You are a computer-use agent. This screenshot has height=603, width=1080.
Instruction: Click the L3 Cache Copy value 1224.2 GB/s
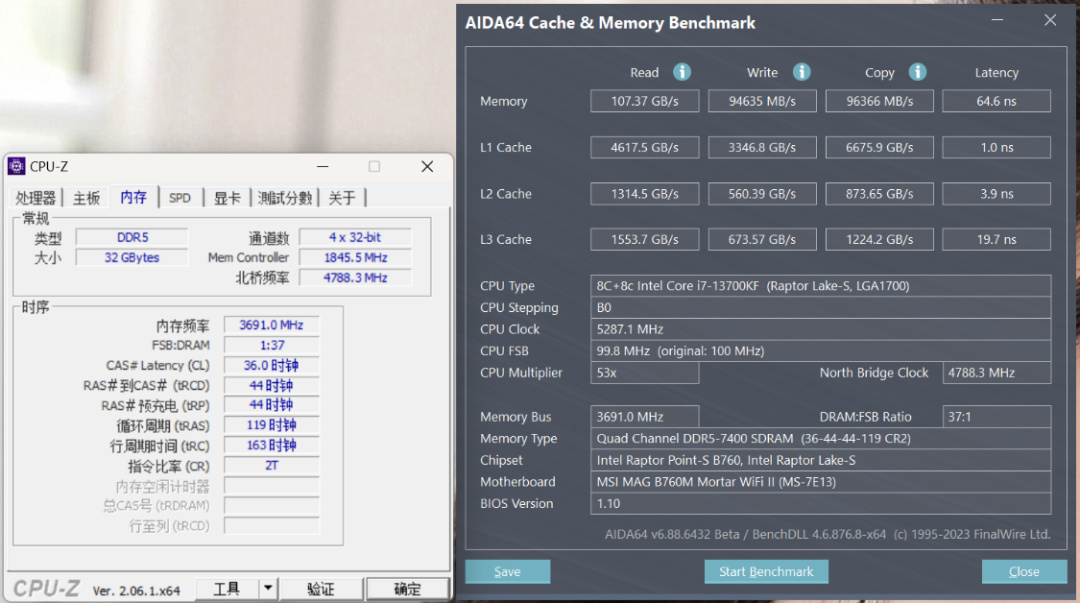[x=880, y=240]
